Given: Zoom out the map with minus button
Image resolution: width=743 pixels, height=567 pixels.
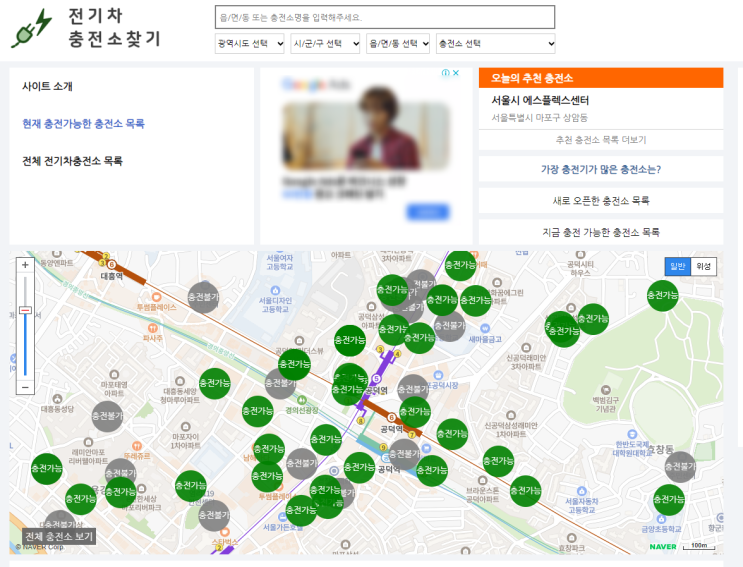Looking at the screenshot, I should (25, 387).
